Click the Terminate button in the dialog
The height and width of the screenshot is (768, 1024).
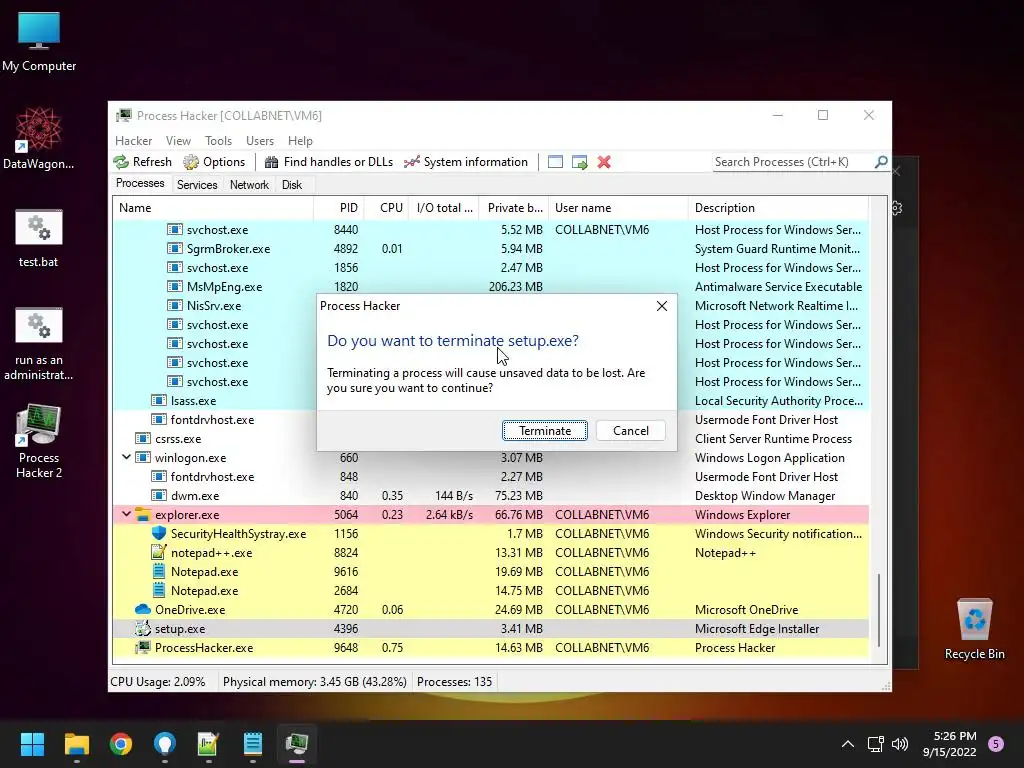pyautogui.click(x=545, y=430)
